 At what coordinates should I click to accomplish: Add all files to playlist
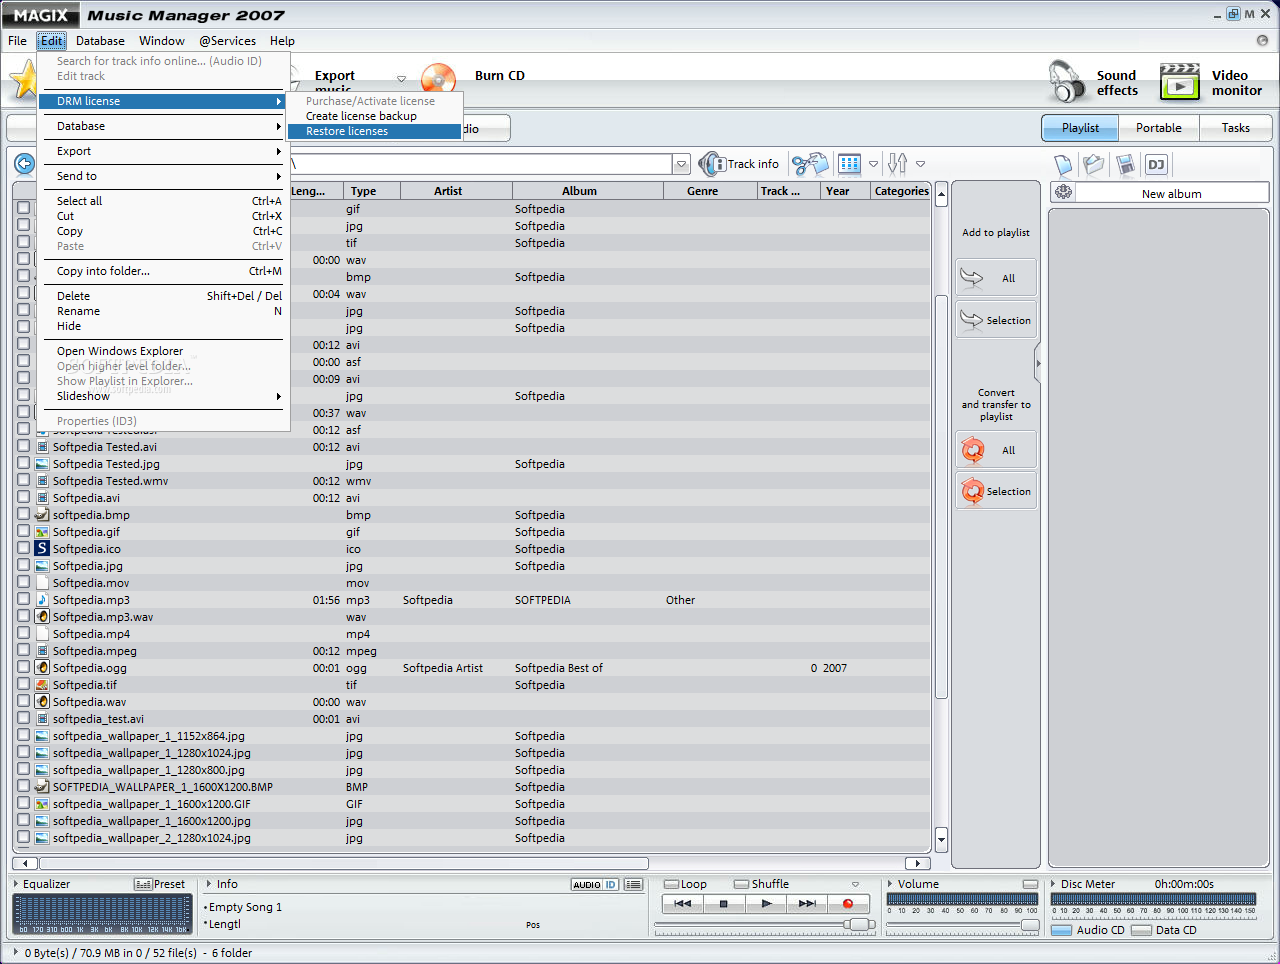coord(996,278)
